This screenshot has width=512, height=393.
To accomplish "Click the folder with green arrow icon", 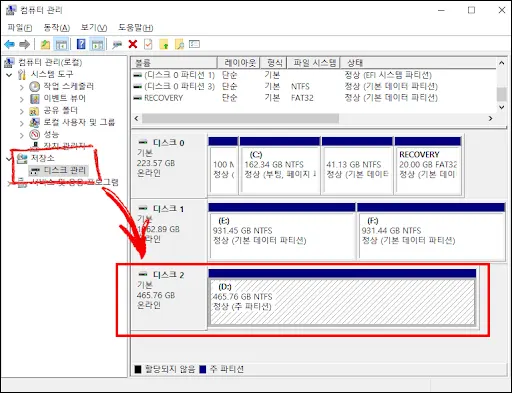I will point(164,44).
